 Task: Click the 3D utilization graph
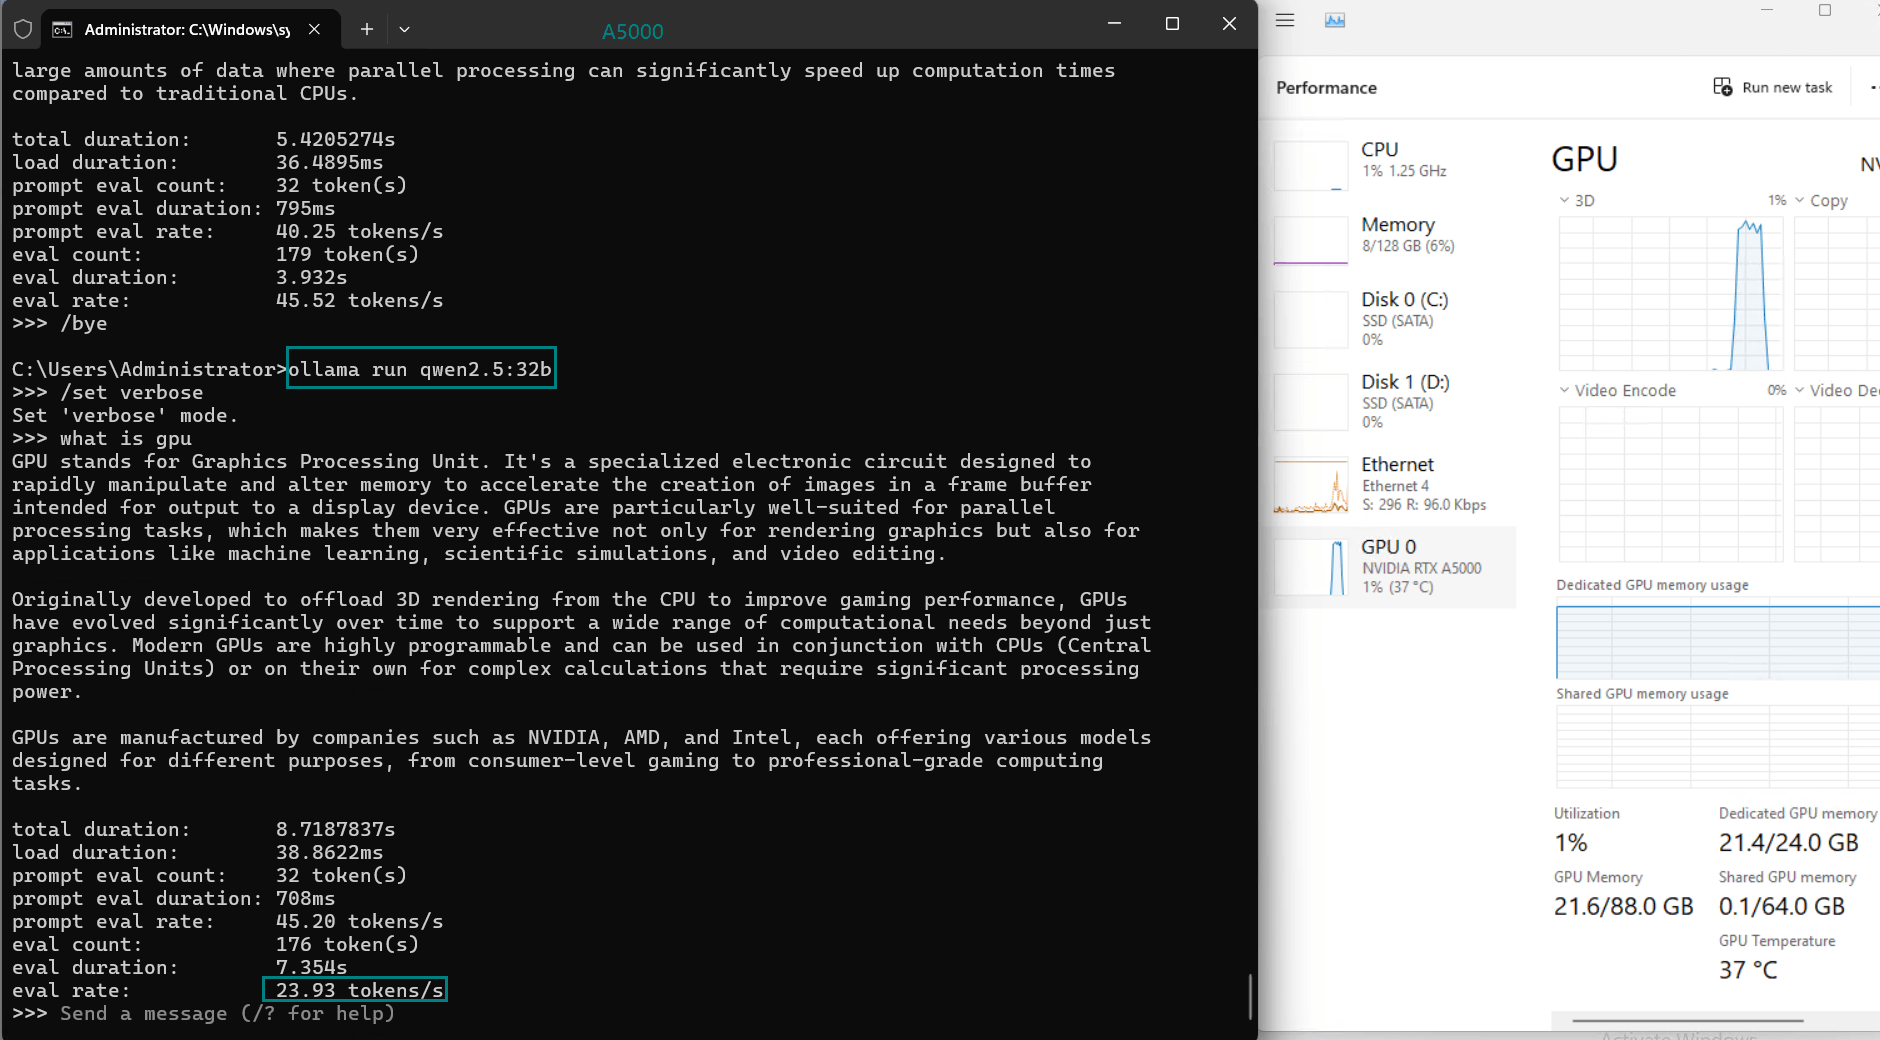tap(1670, 293)
